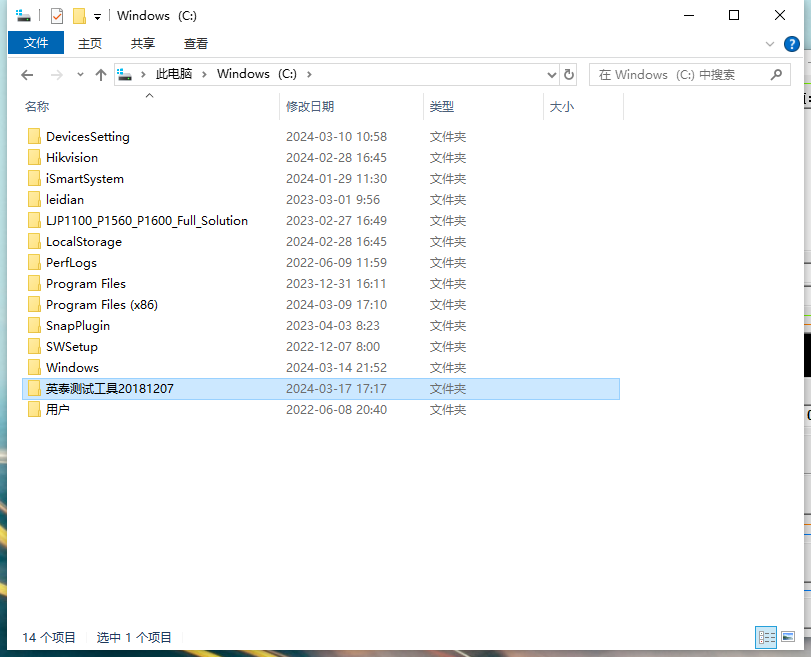The image size is (811, 657).
Task: Switch to large thumbnails view icon
Action: pos(788,637)
